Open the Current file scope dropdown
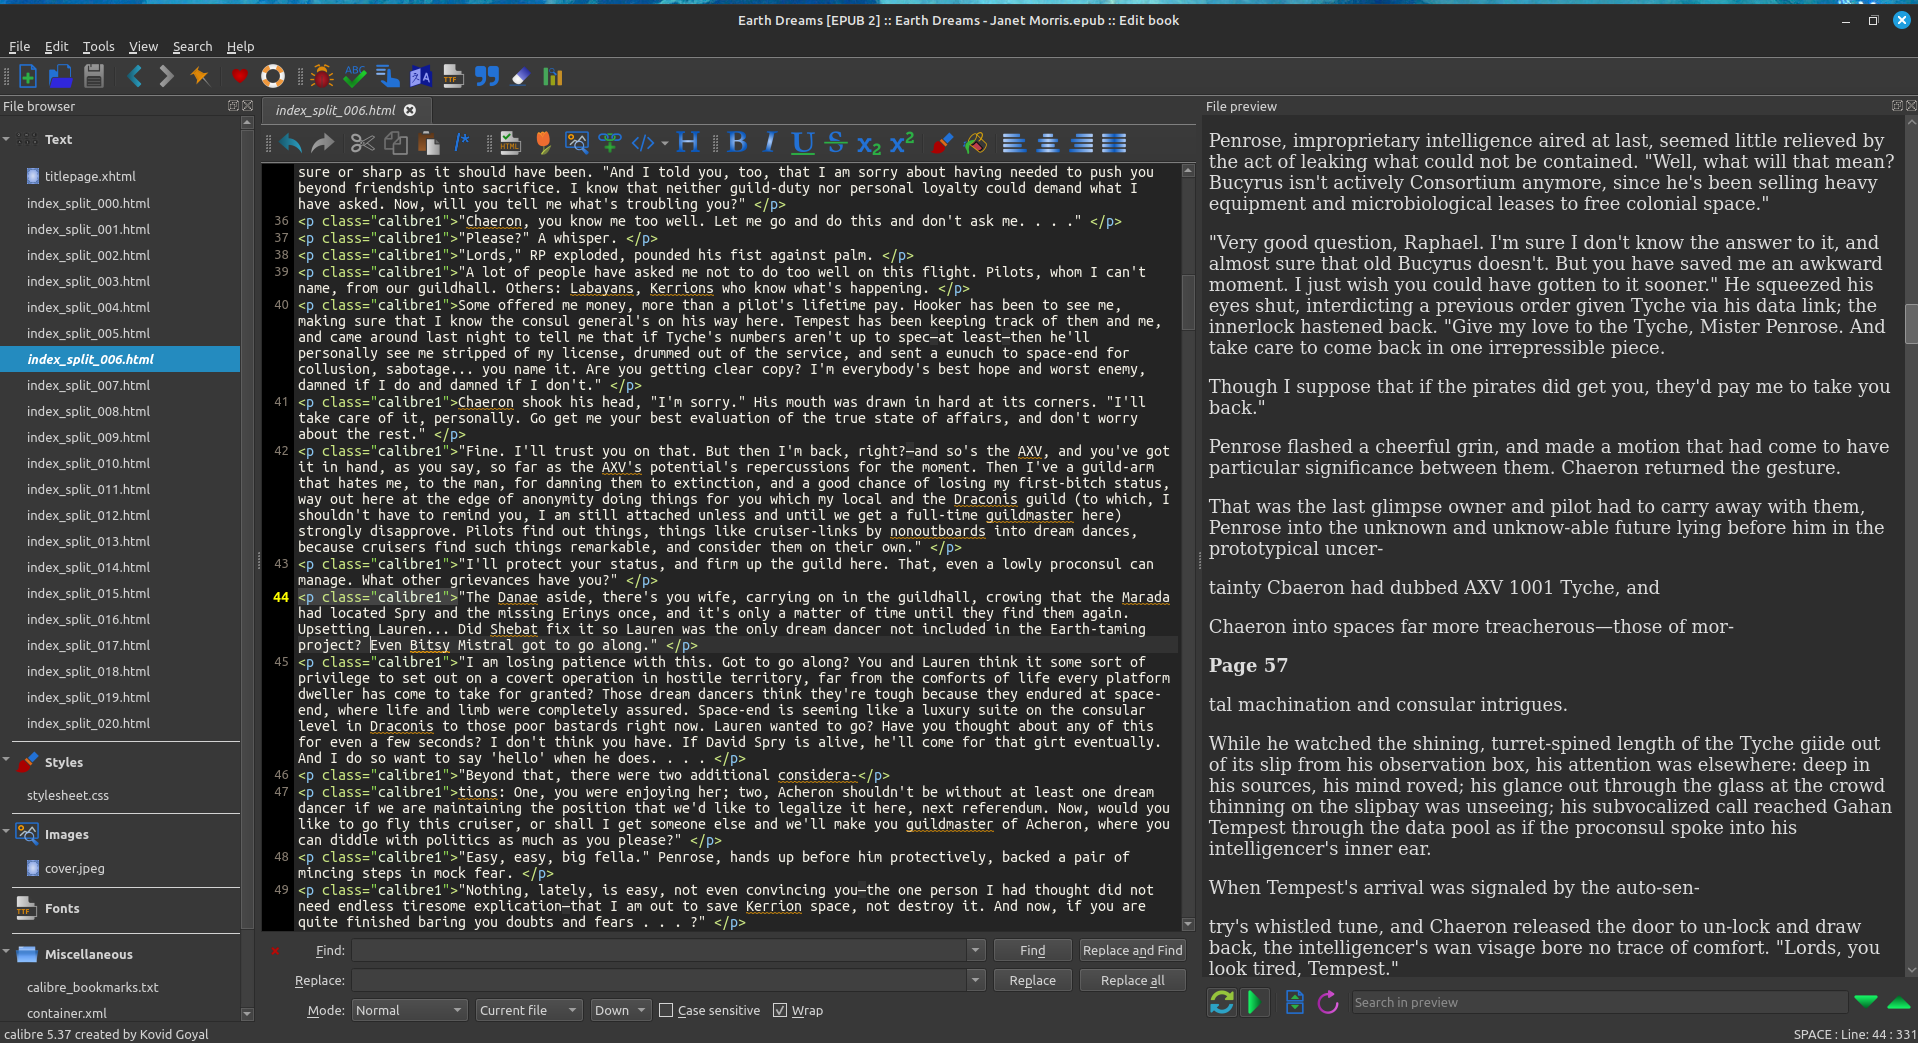 coord(528,1010)
